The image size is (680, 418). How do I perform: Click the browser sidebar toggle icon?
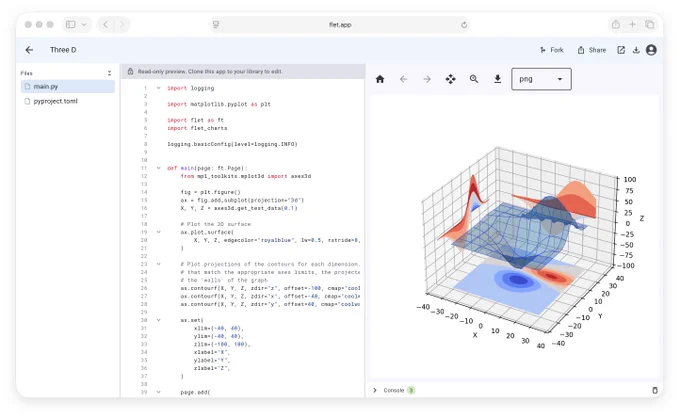tap(71, 25)
